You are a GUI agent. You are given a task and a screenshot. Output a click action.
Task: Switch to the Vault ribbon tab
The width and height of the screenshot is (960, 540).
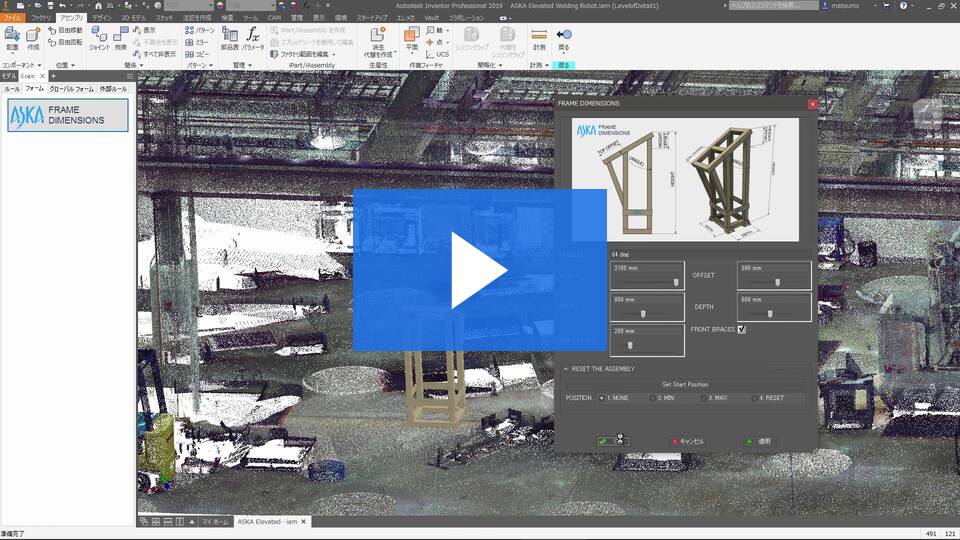pos(432,18)
